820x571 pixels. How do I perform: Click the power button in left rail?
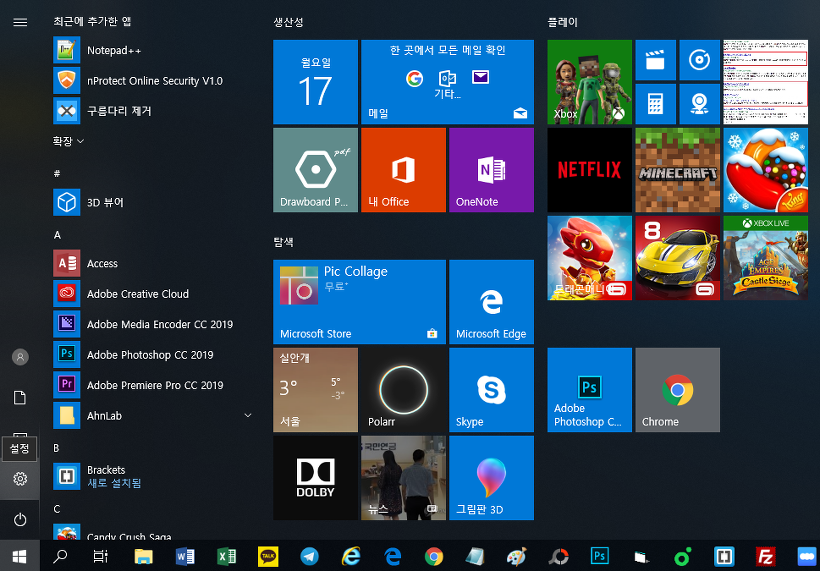point(20,519)
